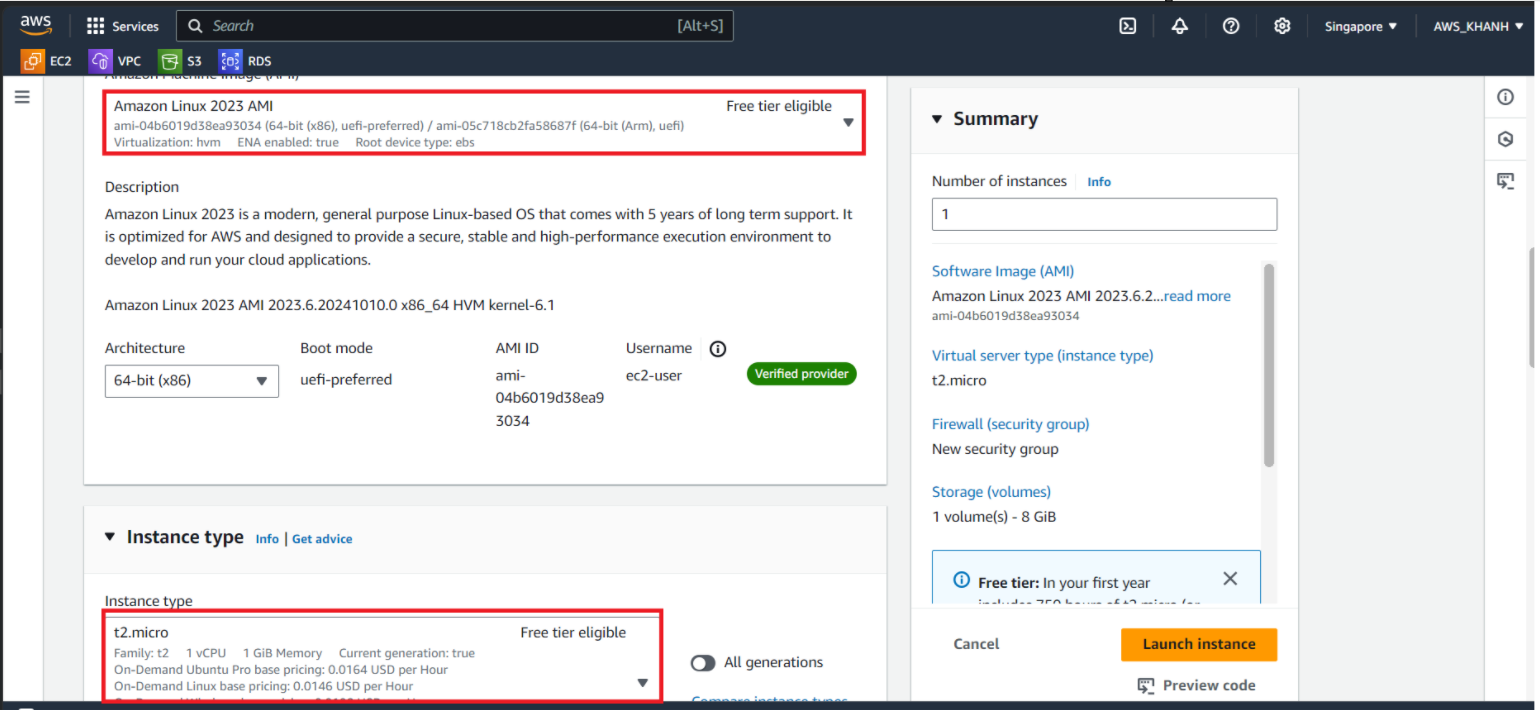Click the Preview code icon

1146,685
